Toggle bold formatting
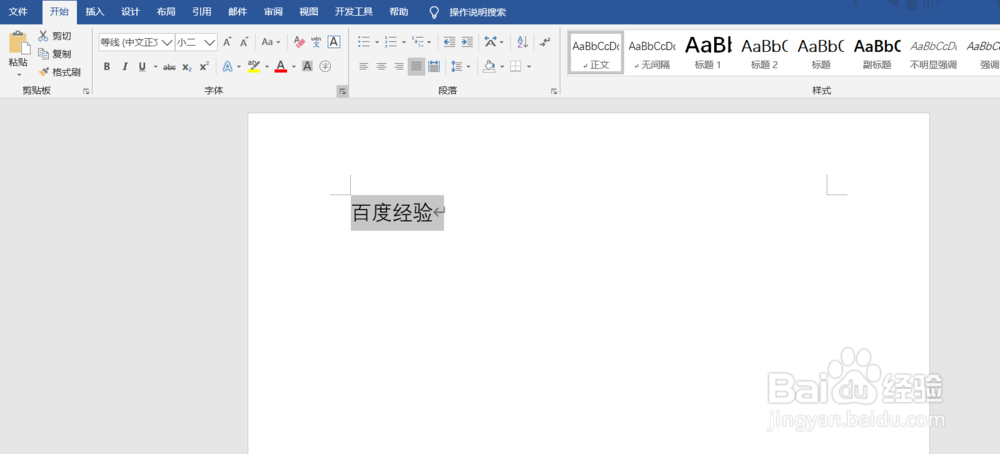This screenshot has height=454, width=1000. click(107, 66)
